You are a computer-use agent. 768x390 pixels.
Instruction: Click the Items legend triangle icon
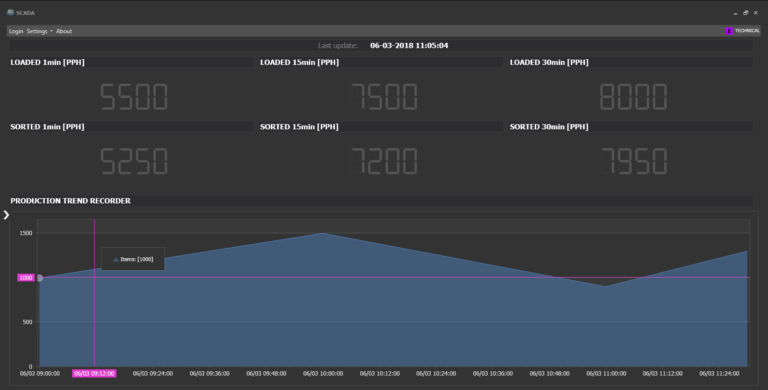point(116,260)
